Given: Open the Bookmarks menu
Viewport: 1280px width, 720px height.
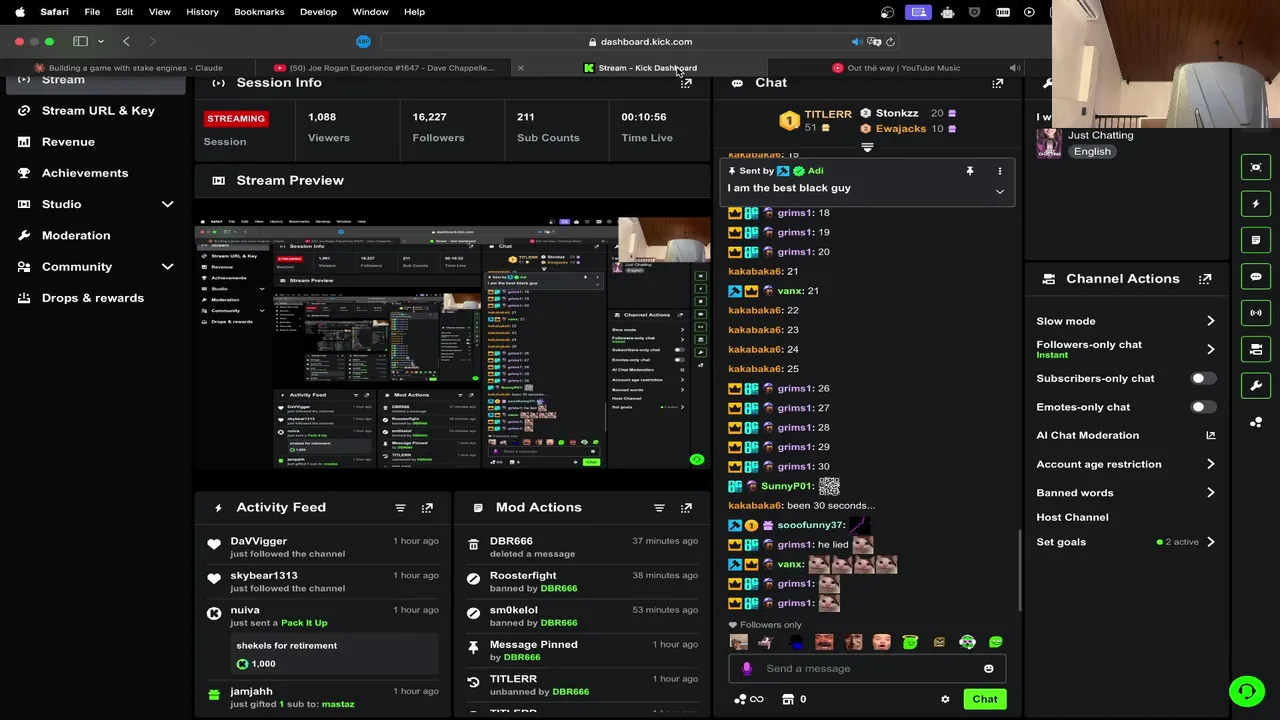Looking at the screenshot, I should click(x=259, y=12).
